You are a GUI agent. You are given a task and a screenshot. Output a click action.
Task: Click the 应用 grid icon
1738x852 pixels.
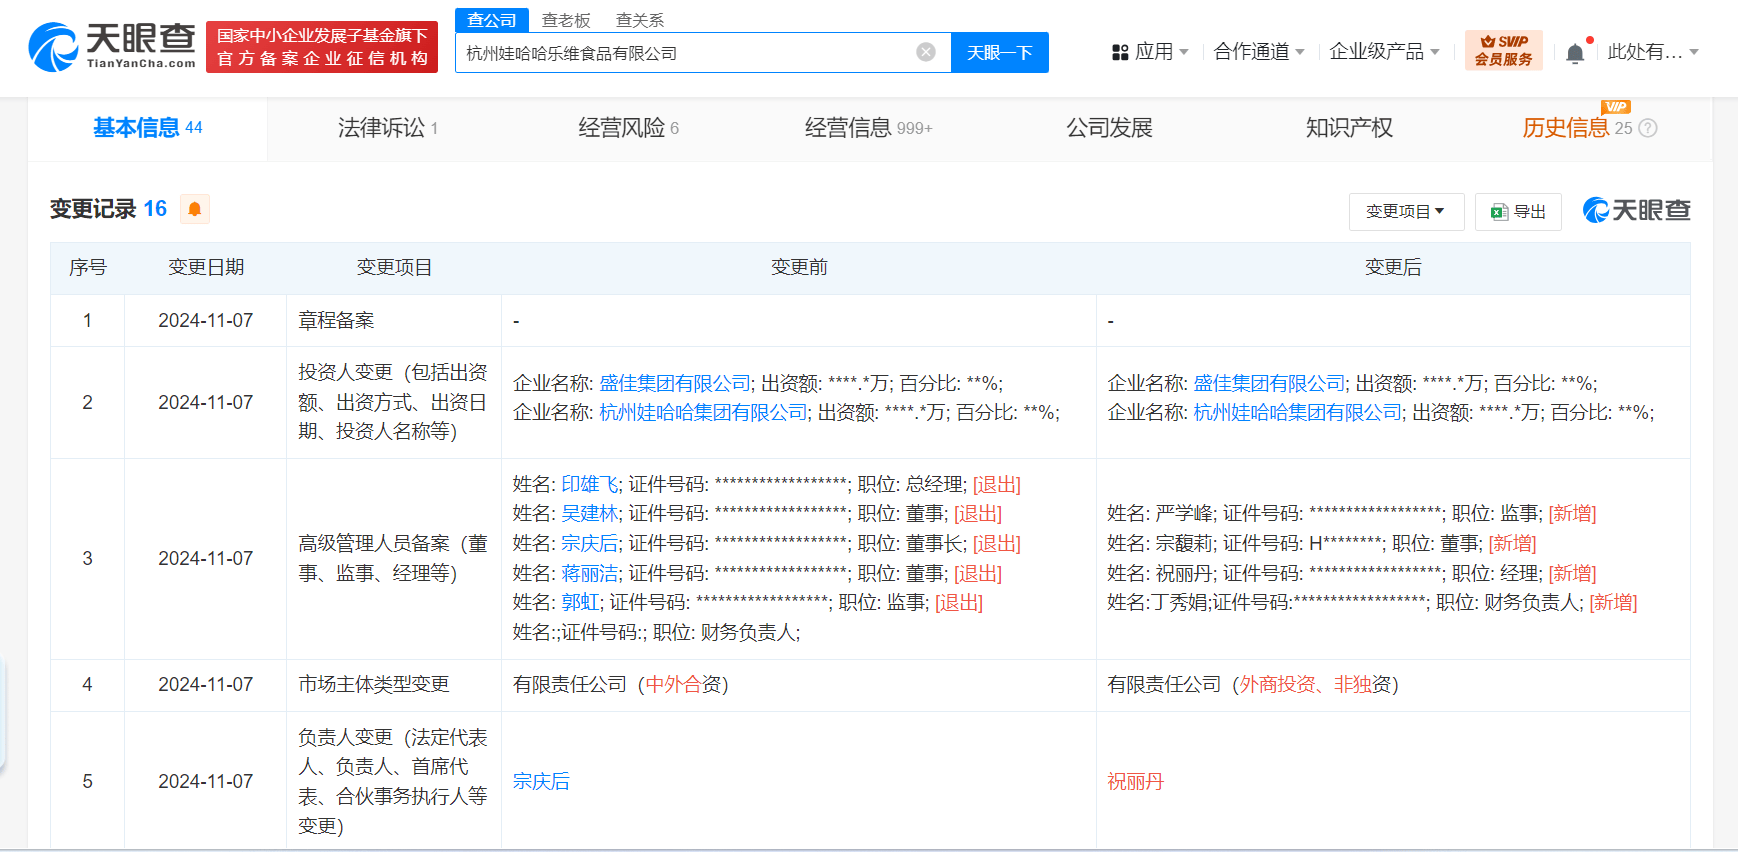tap(1120, 52)
